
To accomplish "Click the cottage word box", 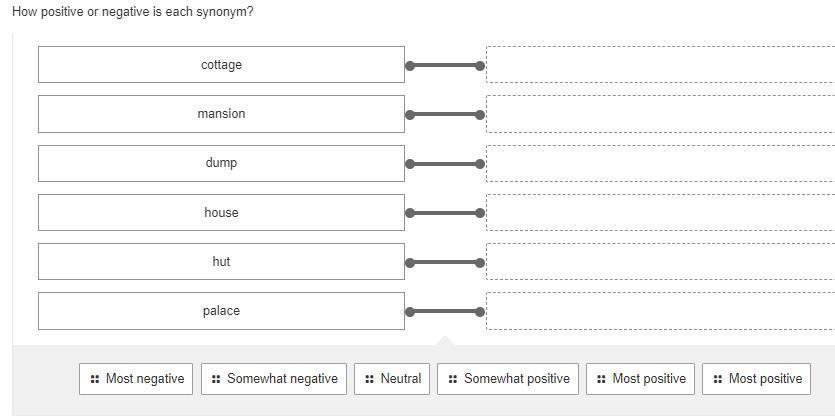I will (x=221, y=64).
